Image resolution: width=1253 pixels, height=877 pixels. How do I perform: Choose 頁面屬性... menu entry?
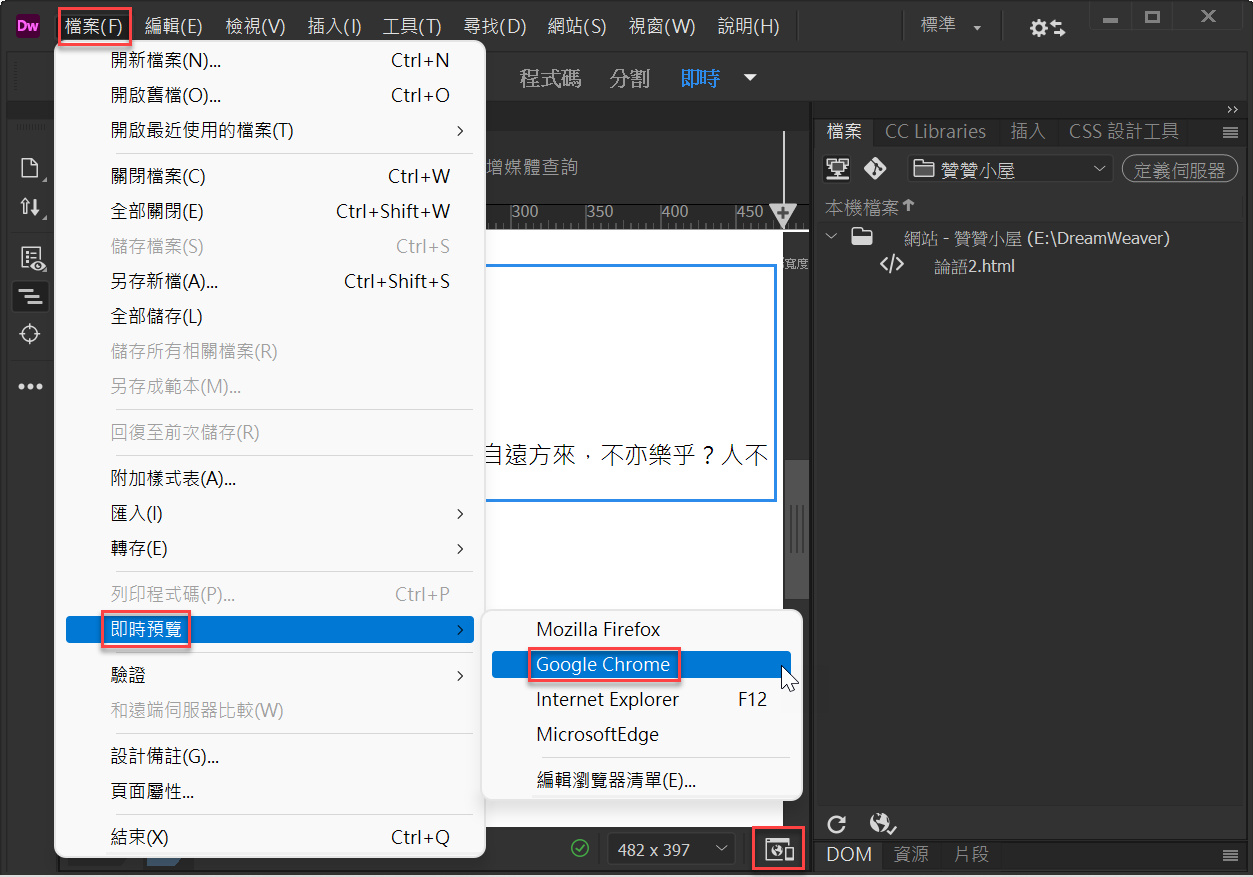pos(270,791)
